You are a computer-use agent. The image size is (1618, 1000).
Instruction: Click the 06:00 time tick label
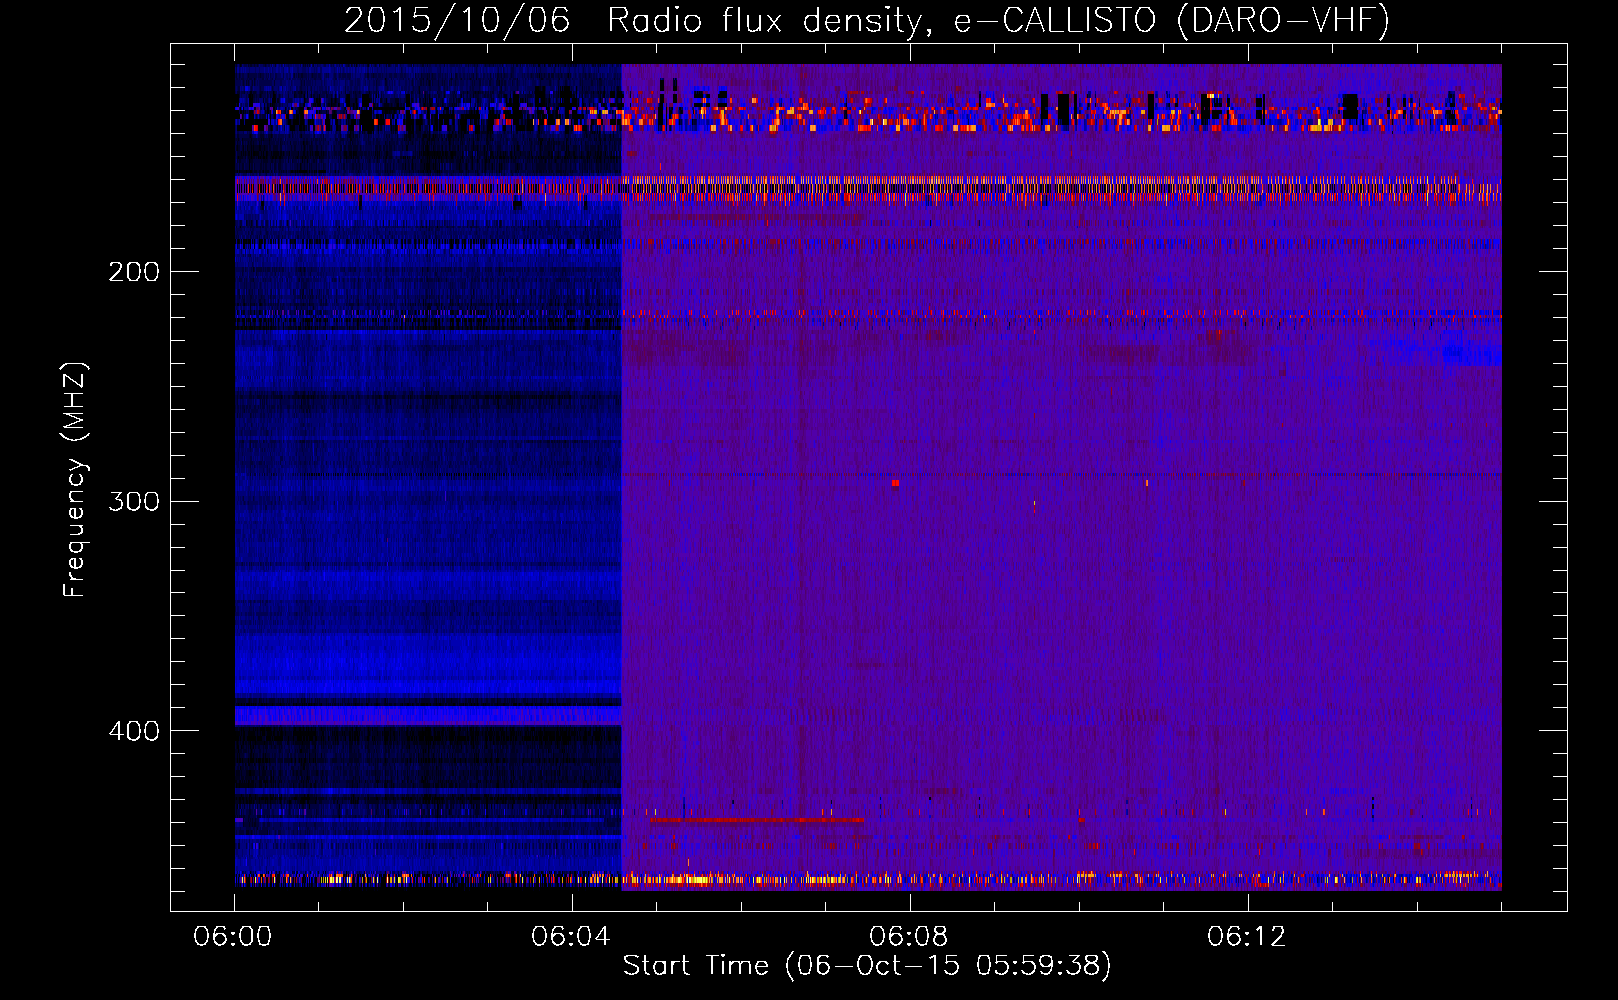233,937
